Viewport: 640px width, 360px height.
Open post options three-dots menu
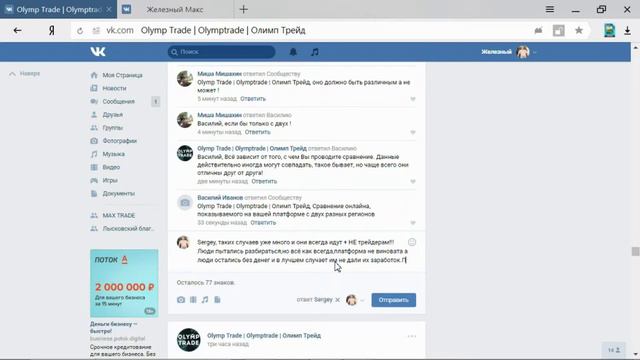coord(411,336)
